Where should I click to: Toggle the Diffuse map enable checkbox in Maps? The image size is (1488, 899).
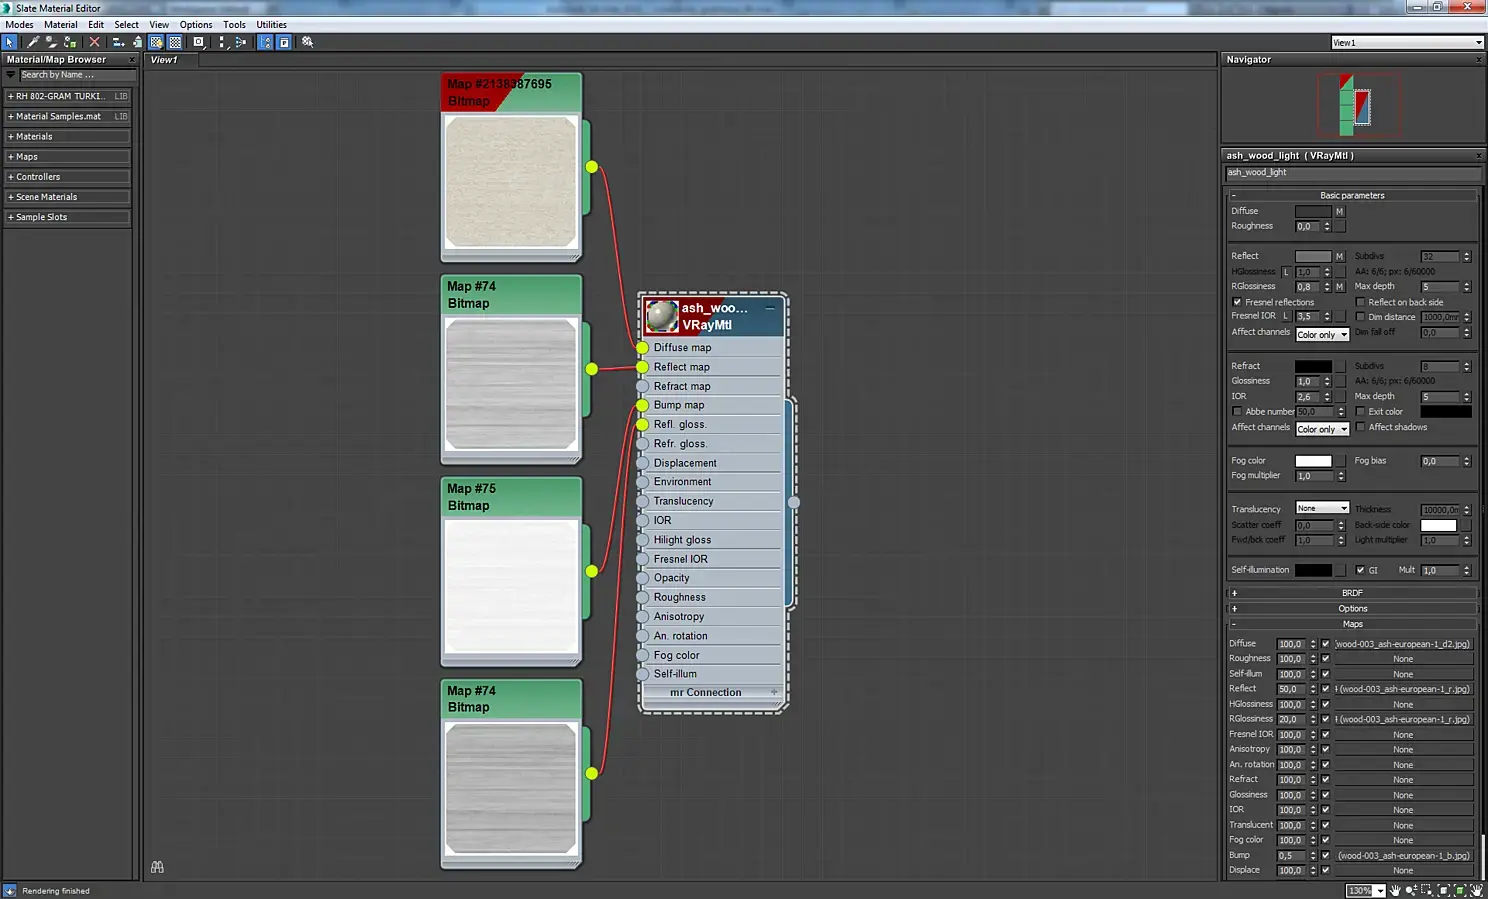pos(1325,644)
